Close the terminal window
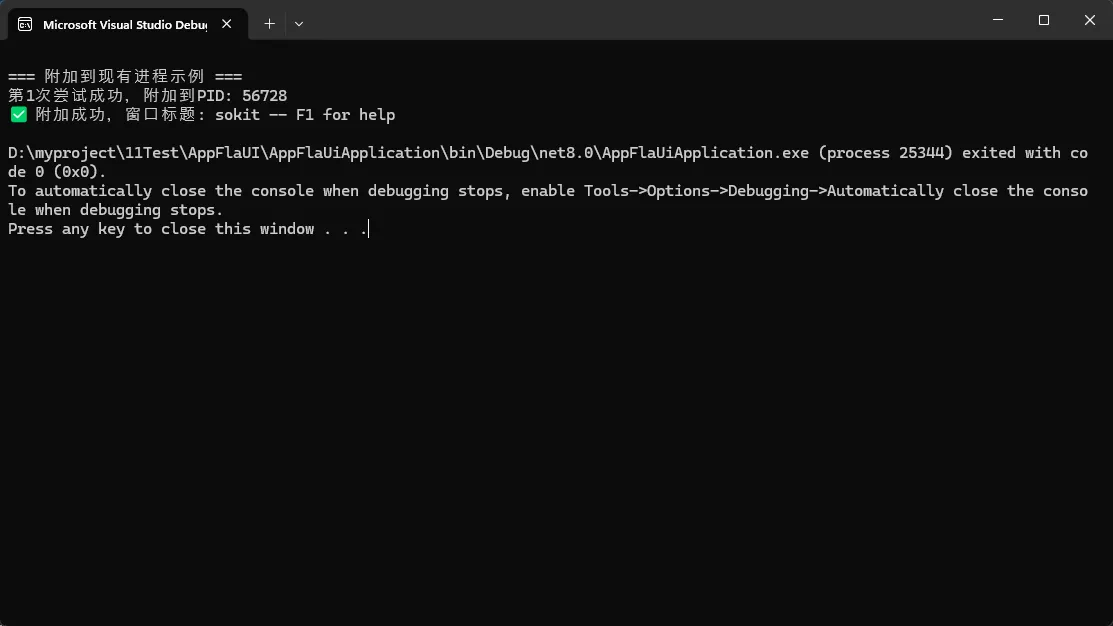Image resolution: width=1113 pixels, height=626 pixels. click(1088, 20)
